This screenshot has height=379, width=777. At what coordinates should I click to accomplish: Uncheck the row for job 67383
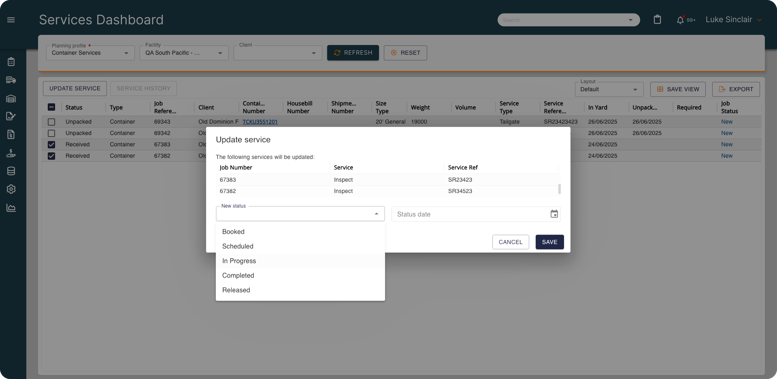coord(52,145)
